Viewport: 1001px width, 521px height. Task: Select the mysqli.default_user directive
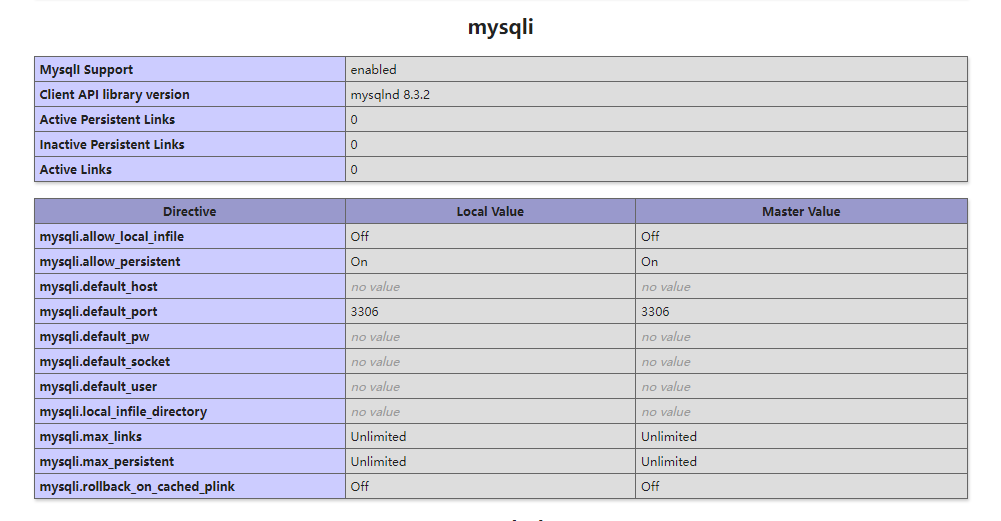98,386
